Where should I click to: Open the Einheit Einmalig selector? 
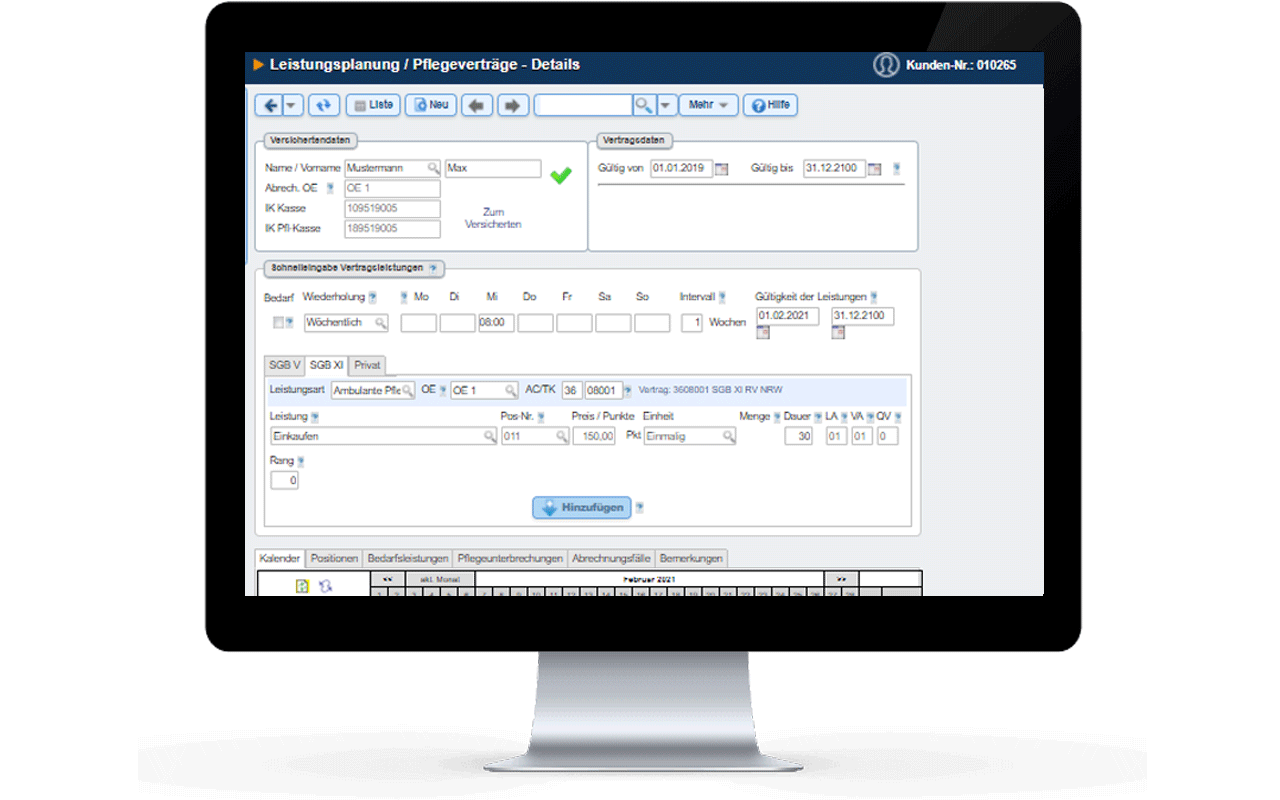(x=689, y=437)
